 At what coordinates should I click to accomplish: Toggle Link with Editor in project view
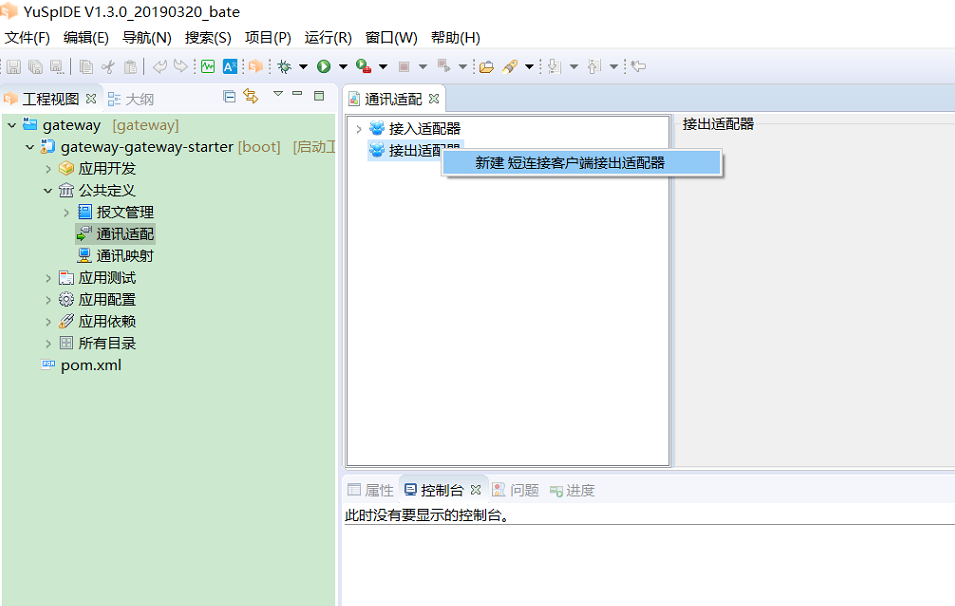251,97
